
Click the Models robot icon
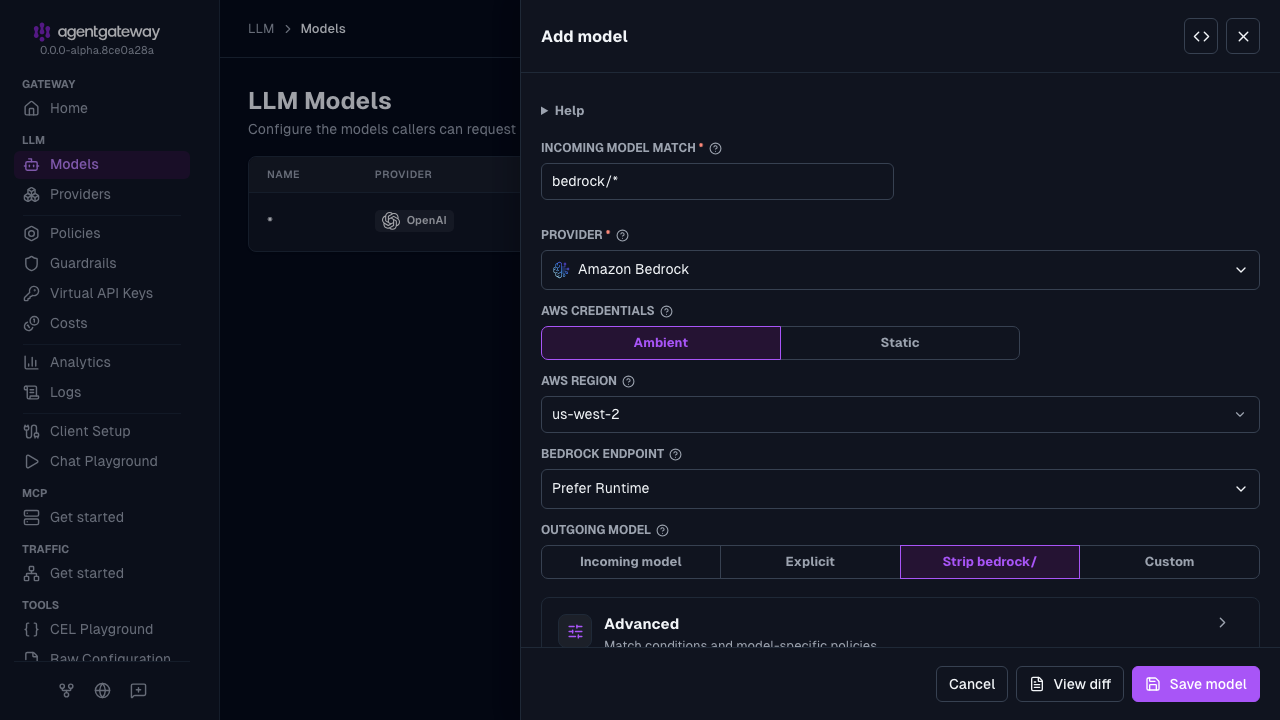pos(32,164)
